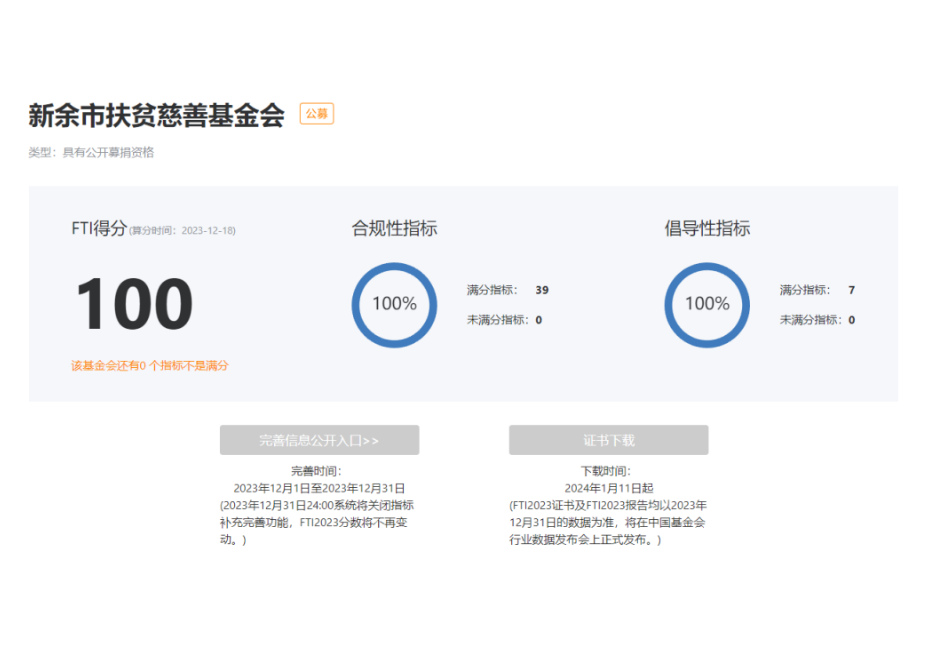Click the 倡导性指标 100% progress ring
This screenshot has width=939, height=651.
tap(707, 304)
